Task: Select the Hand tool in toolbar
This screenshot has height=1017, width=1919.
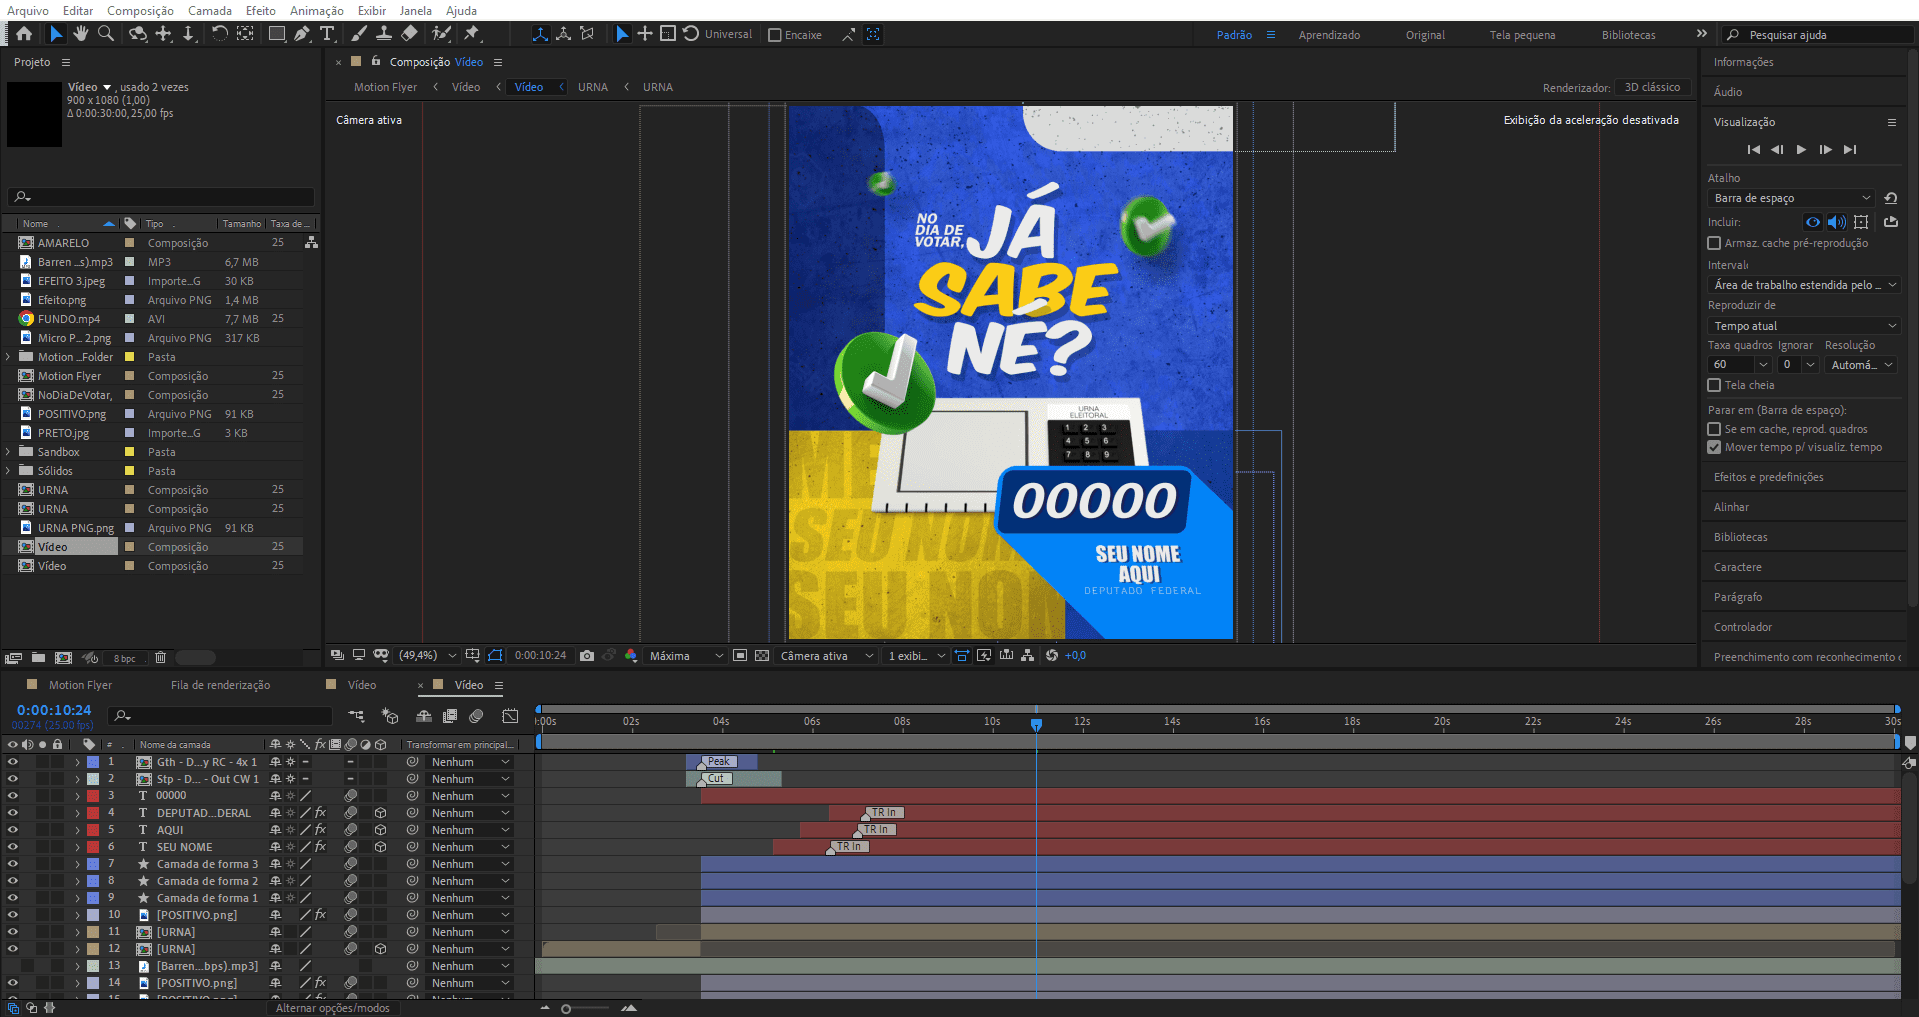Action: tap(80, 34)
